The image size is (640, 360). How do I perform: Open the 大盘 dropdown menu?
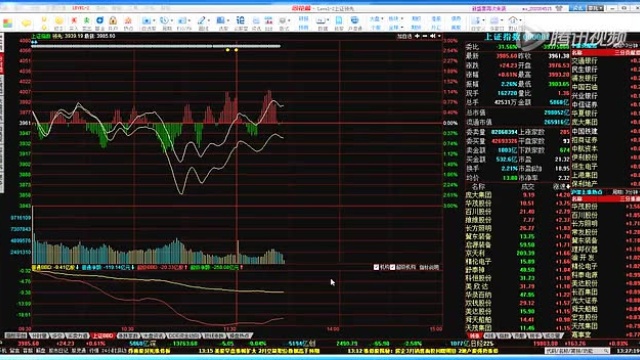[377, 19]
